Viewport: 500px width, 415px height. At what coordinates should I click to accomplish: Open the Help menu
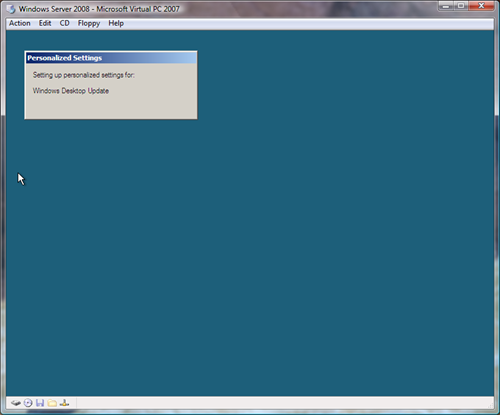[x=116, y=23]
